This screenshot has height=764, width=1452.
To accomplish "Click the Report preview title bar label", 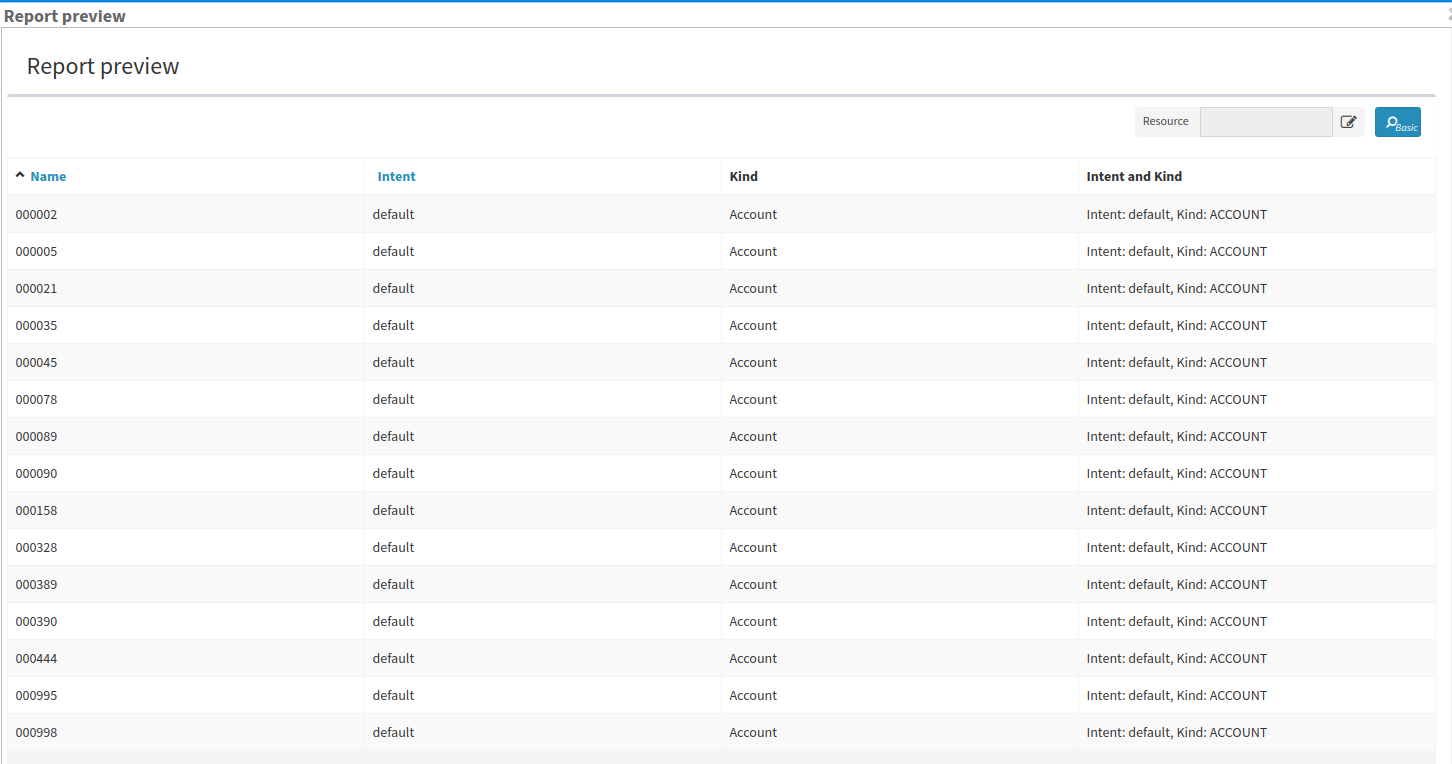I will (x=65, y=15).
